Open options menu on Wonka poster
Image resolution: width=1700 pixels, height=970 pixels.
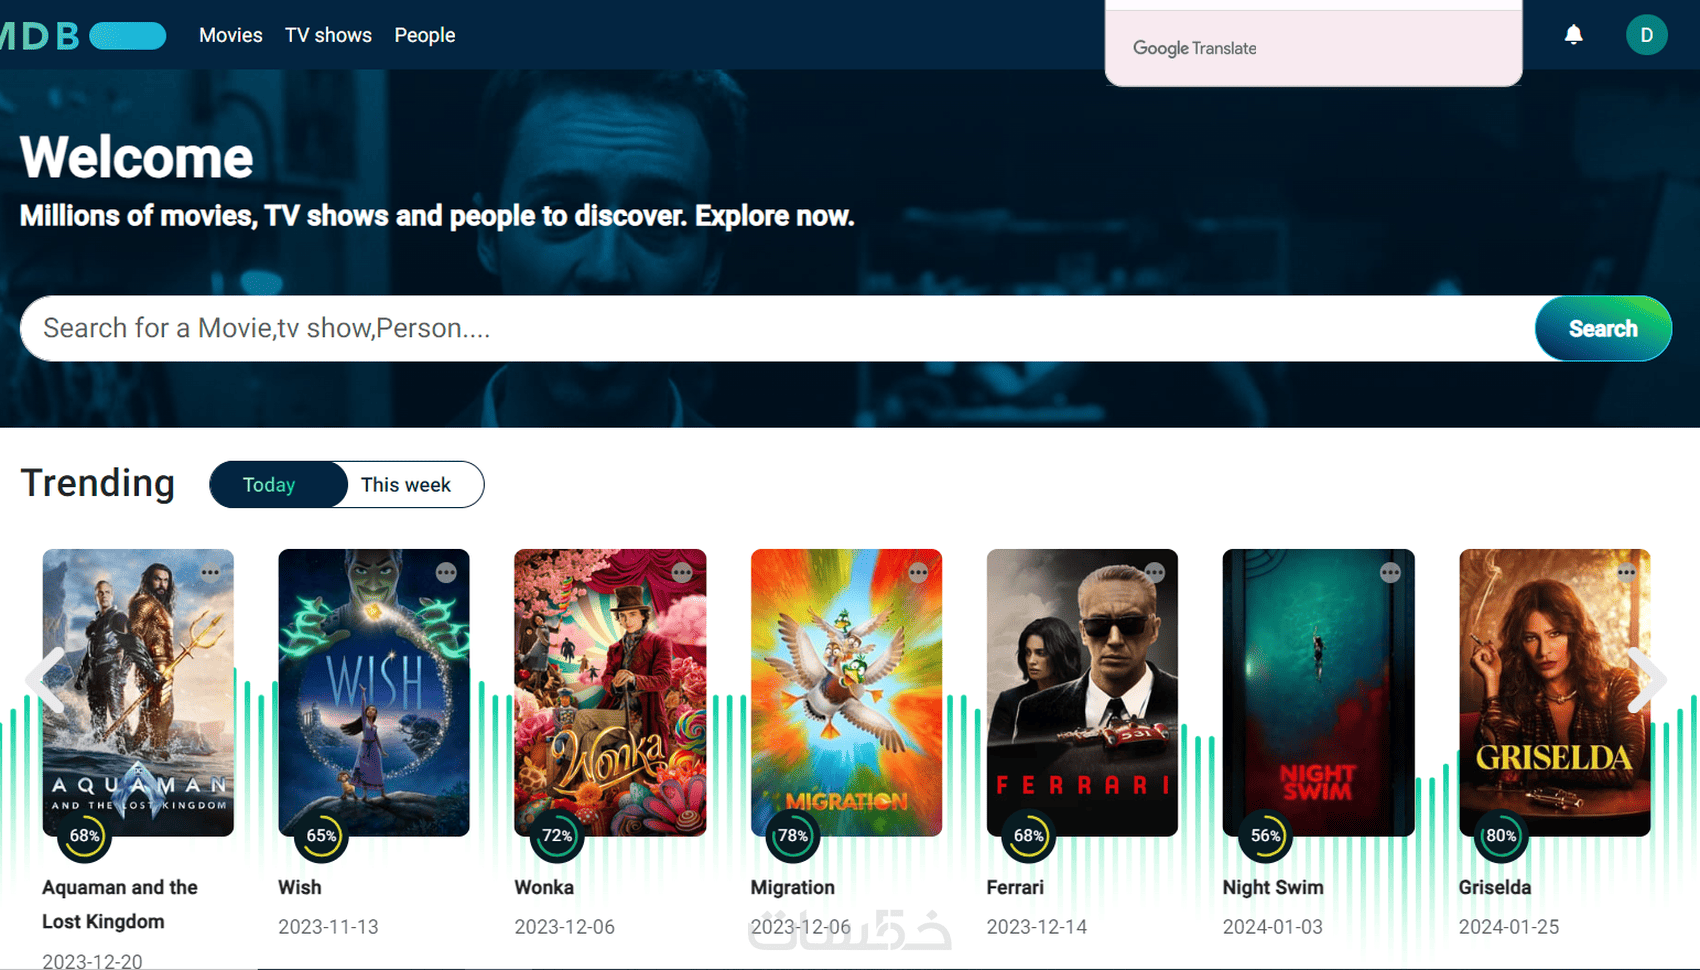(682, 572)
